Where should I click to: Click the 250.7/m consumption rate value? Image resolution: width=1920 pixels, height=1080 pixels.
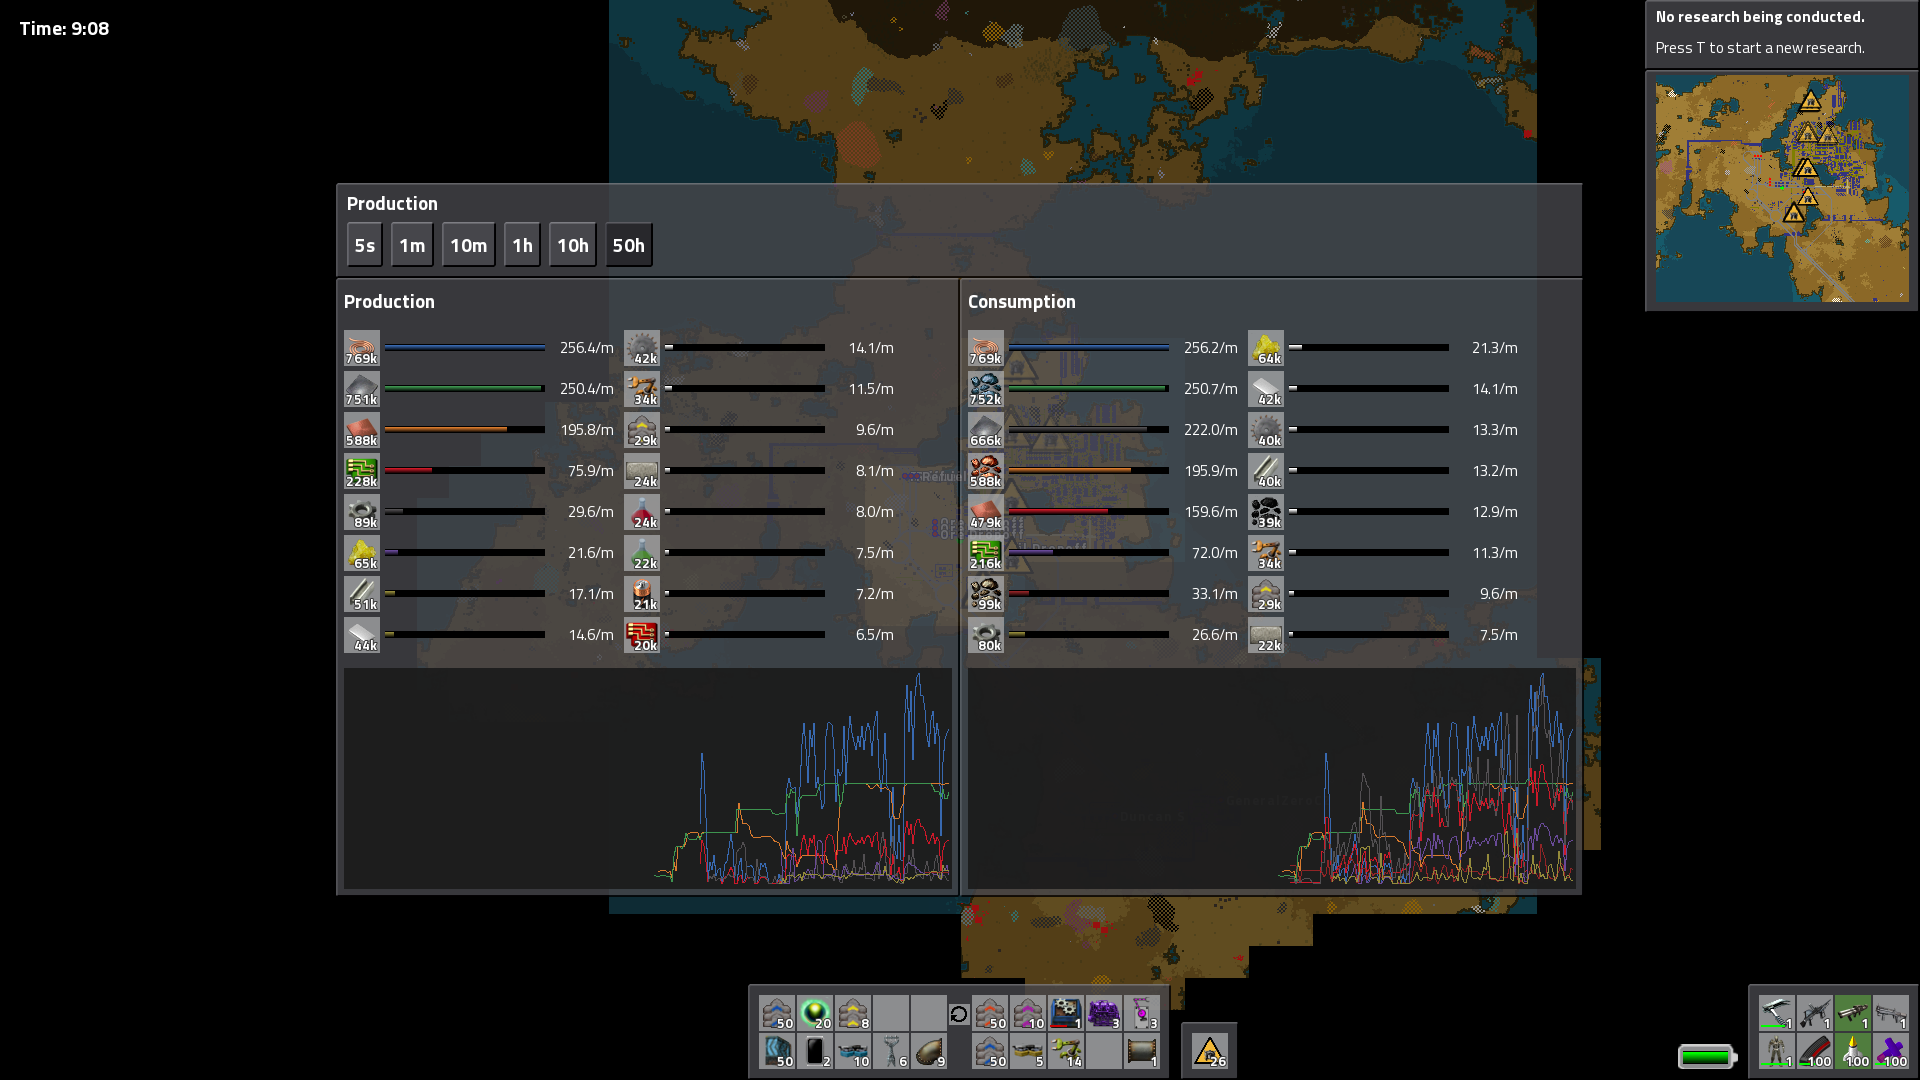coord(1211,389)
